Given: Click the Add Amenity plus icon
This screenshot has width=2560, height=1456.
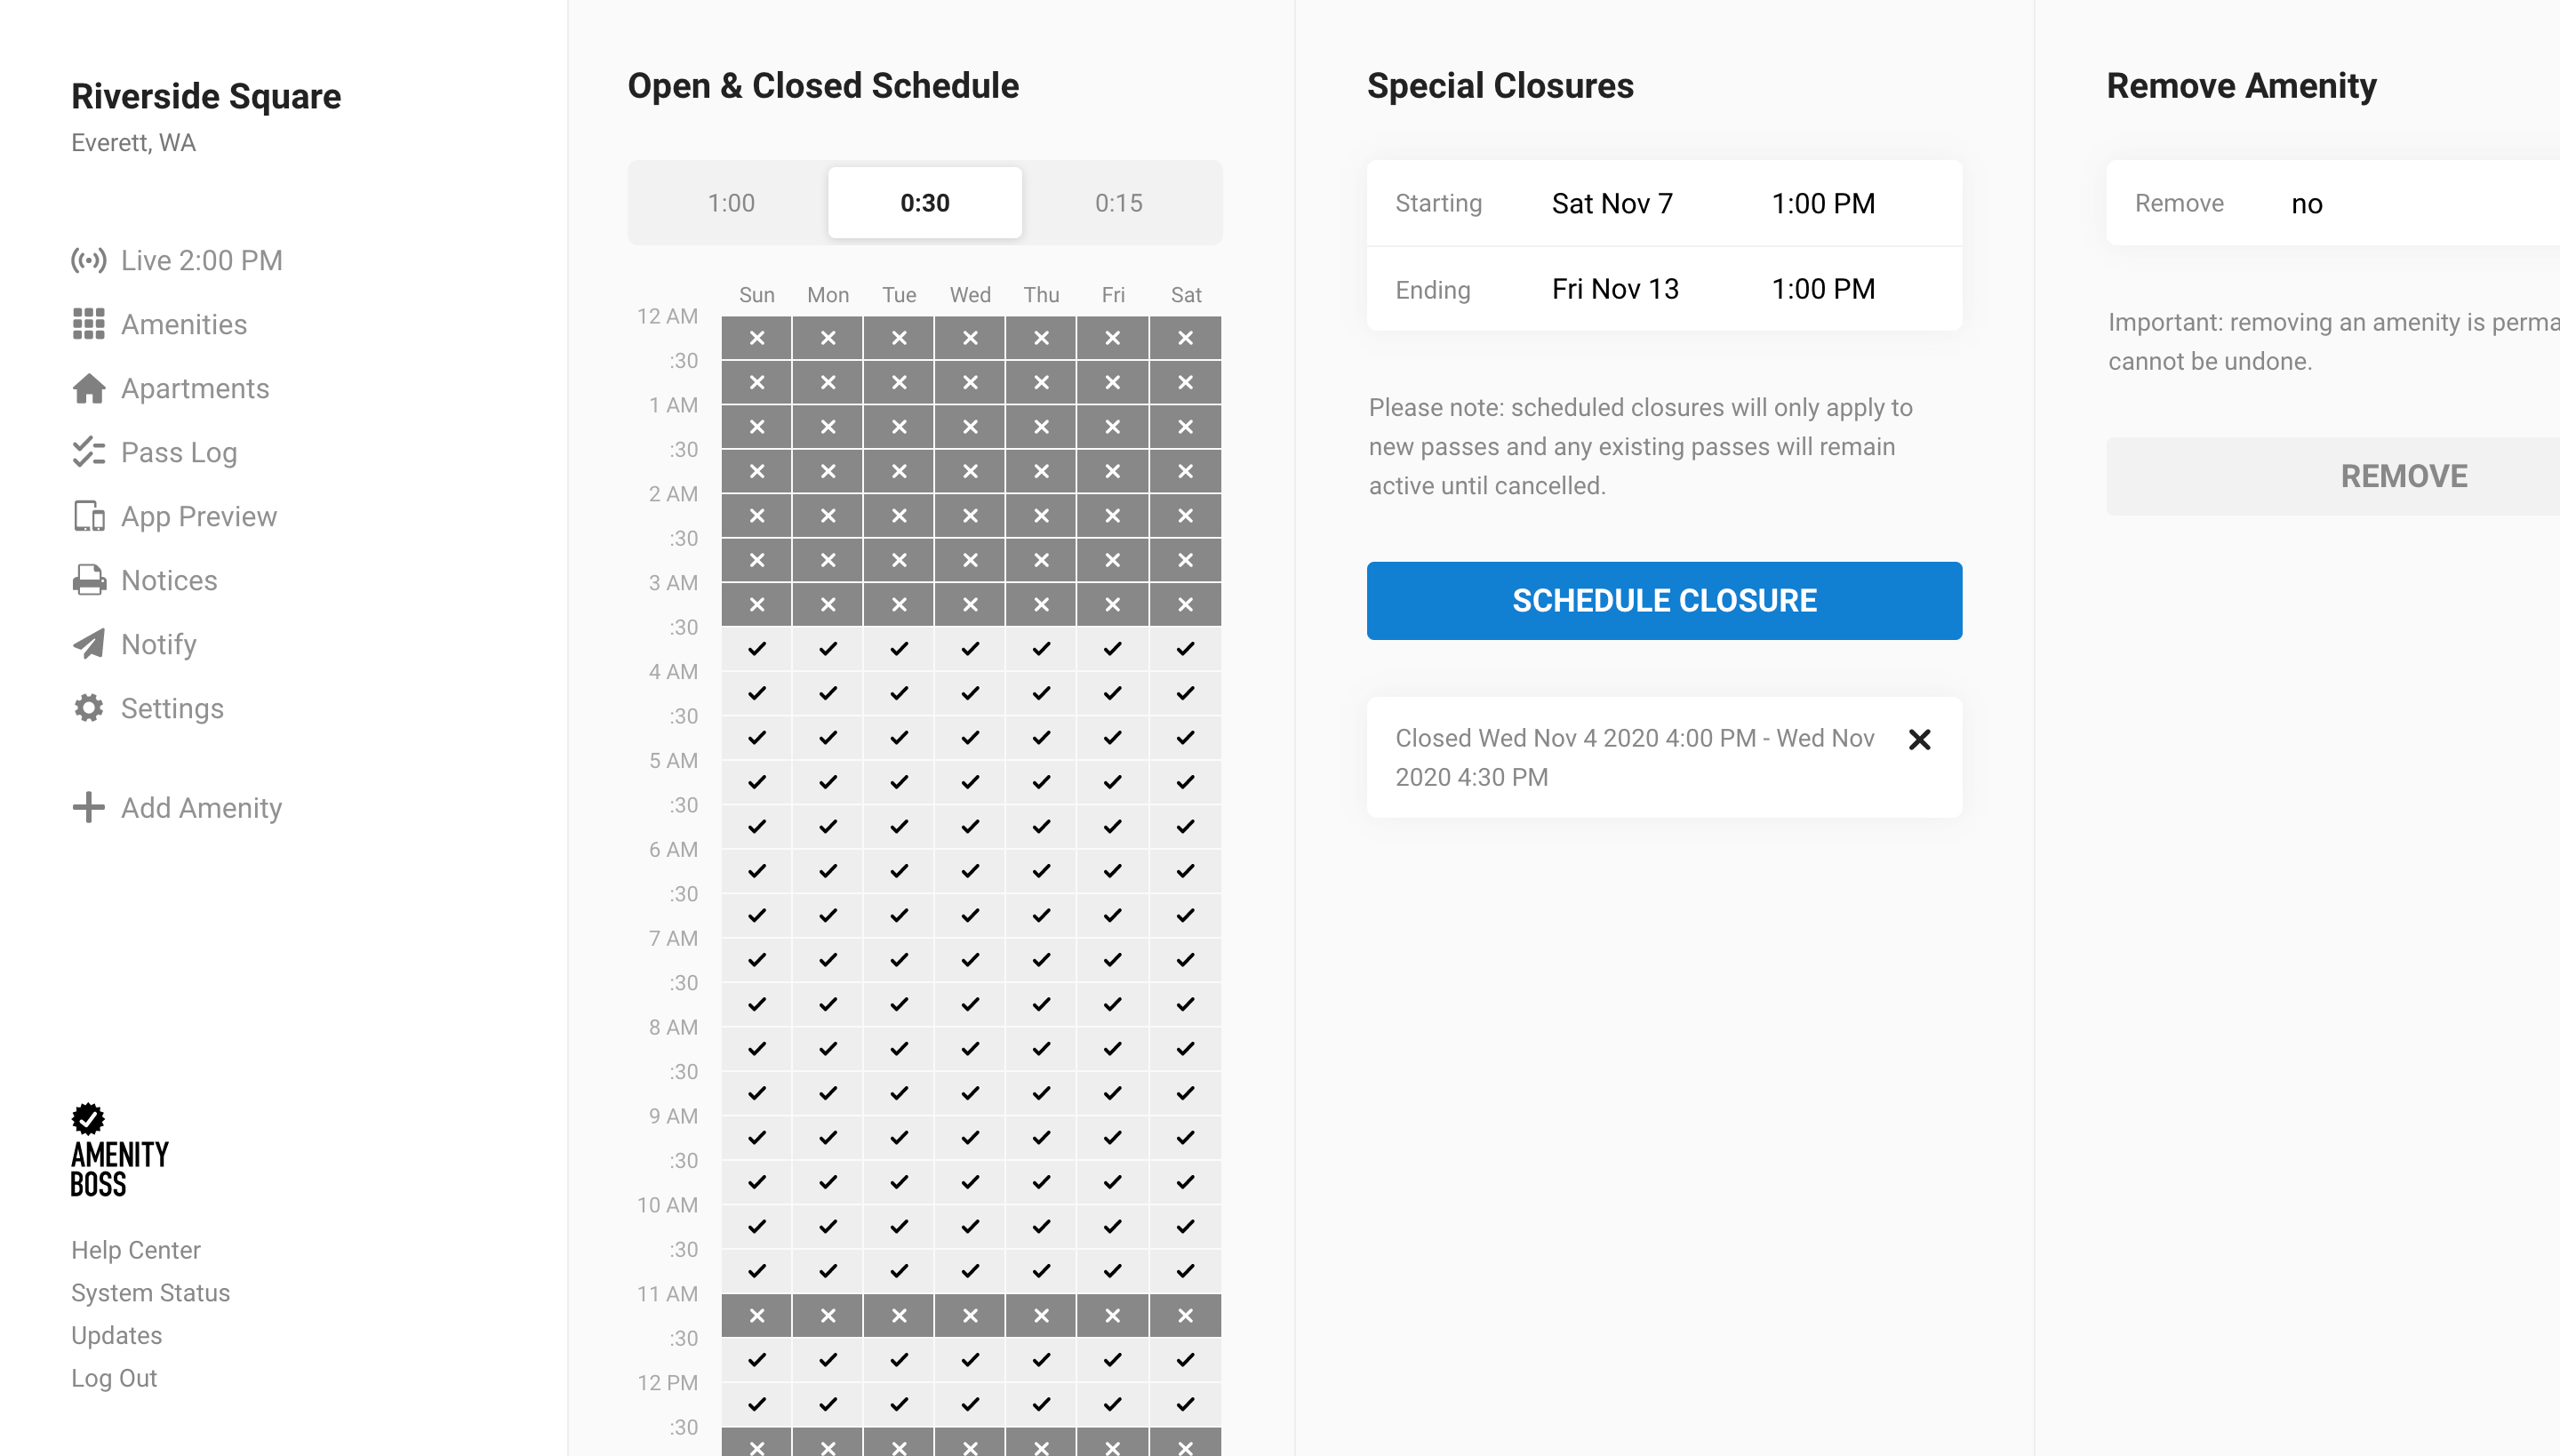Looking at the screenshot, I should 88,807.
